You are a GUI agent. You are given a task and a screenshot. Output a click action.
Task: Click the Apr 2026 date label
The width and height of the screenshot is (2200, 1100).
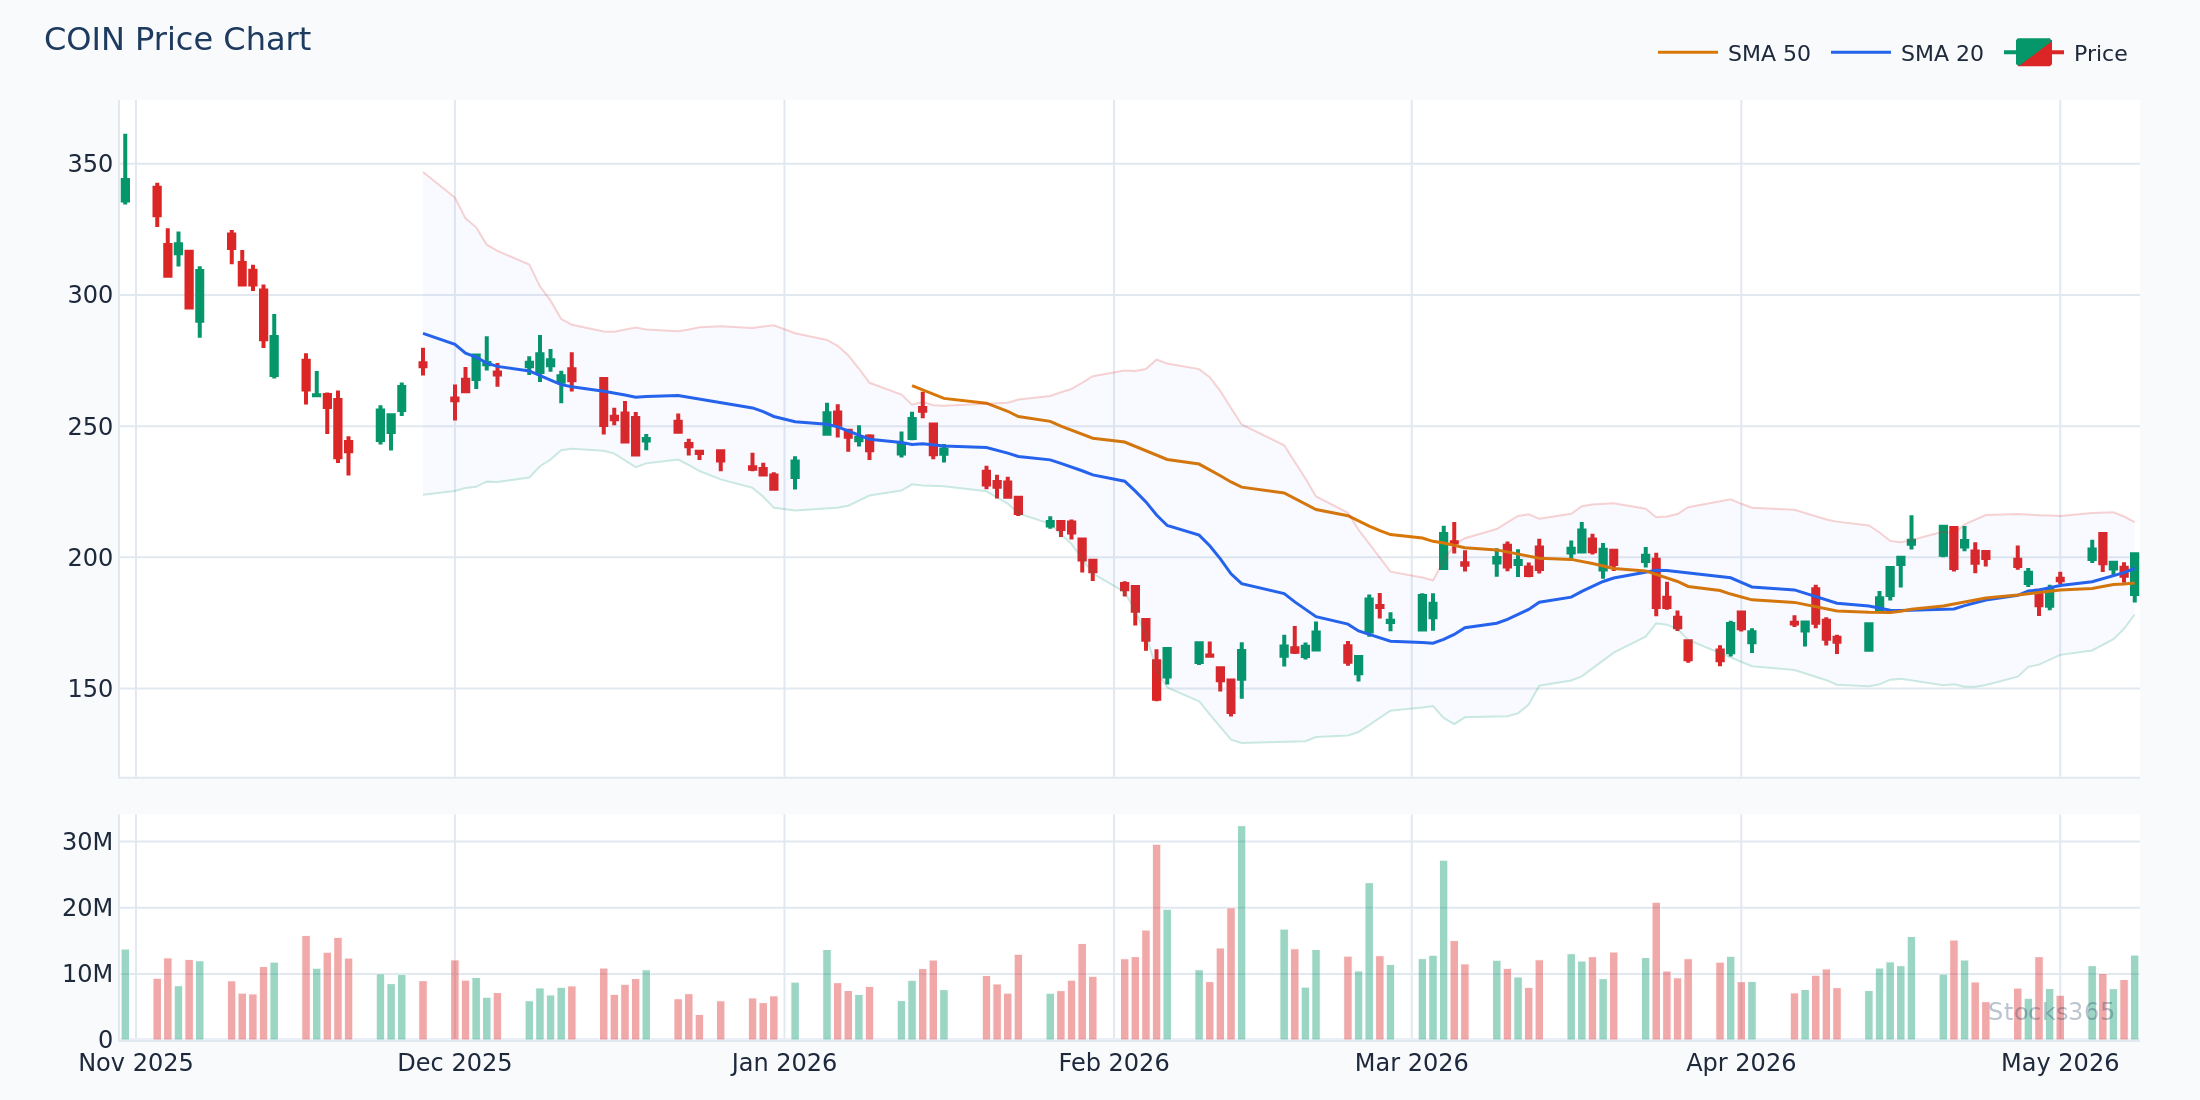pyautogui.click(x=1741, y=1063)
